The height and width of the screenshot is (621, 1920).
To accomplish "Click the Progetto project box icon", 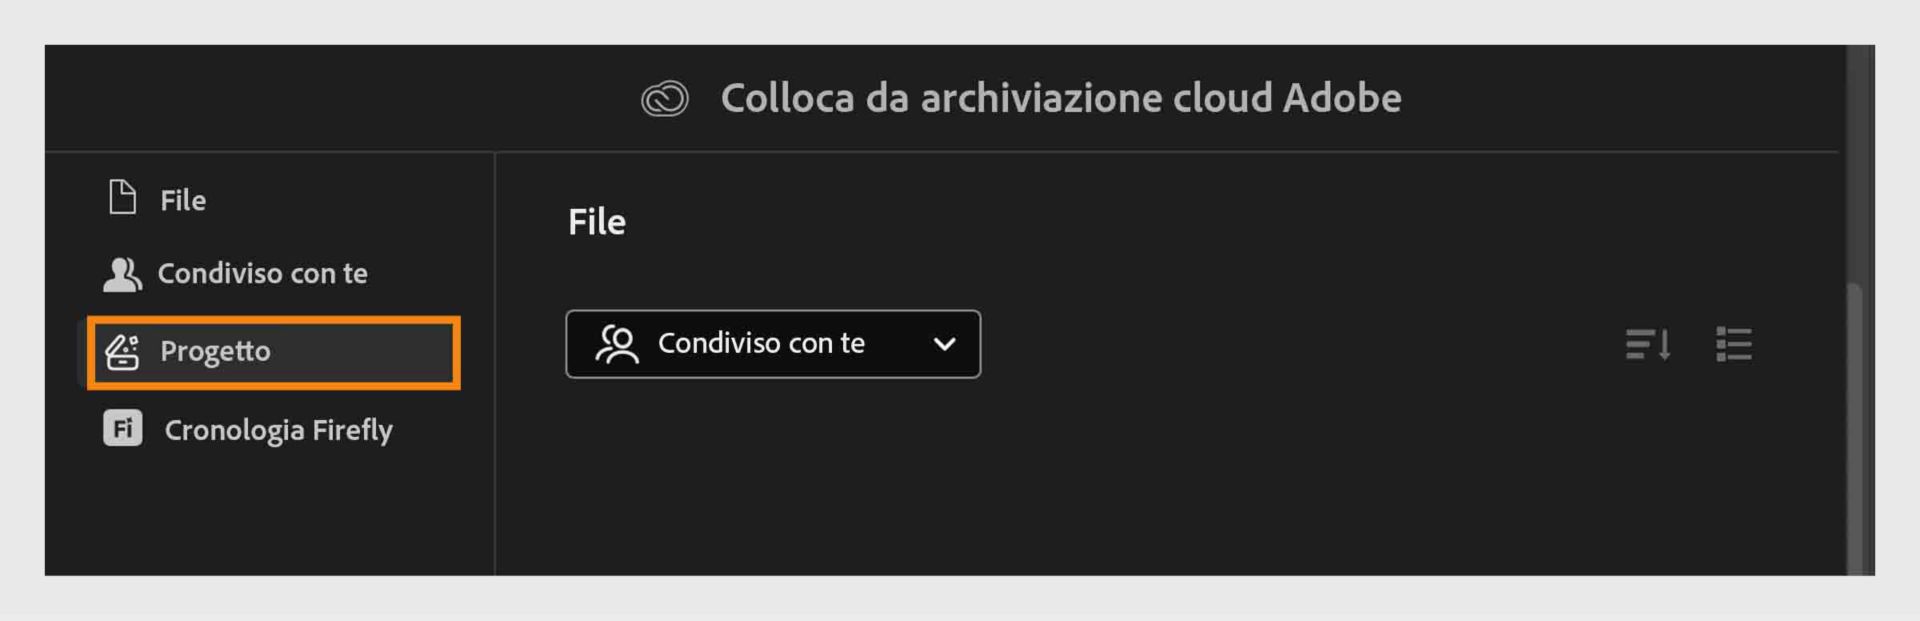I will [123, 351].
